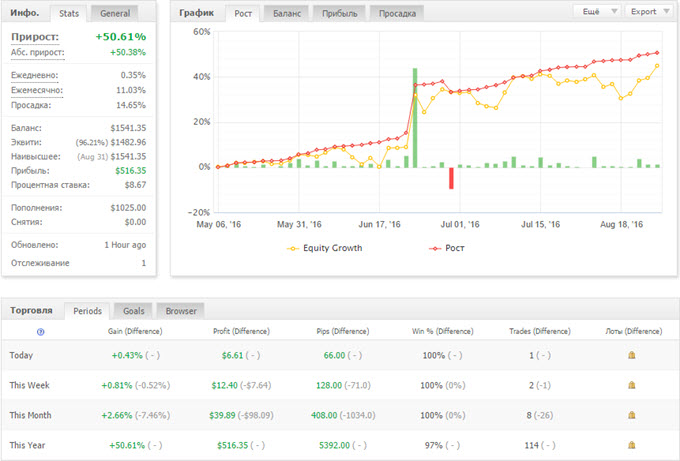The height and width of the screenshot is (461, 680).
Task: Click the Jul 01, '16 axis label
Action: point(460,224)
